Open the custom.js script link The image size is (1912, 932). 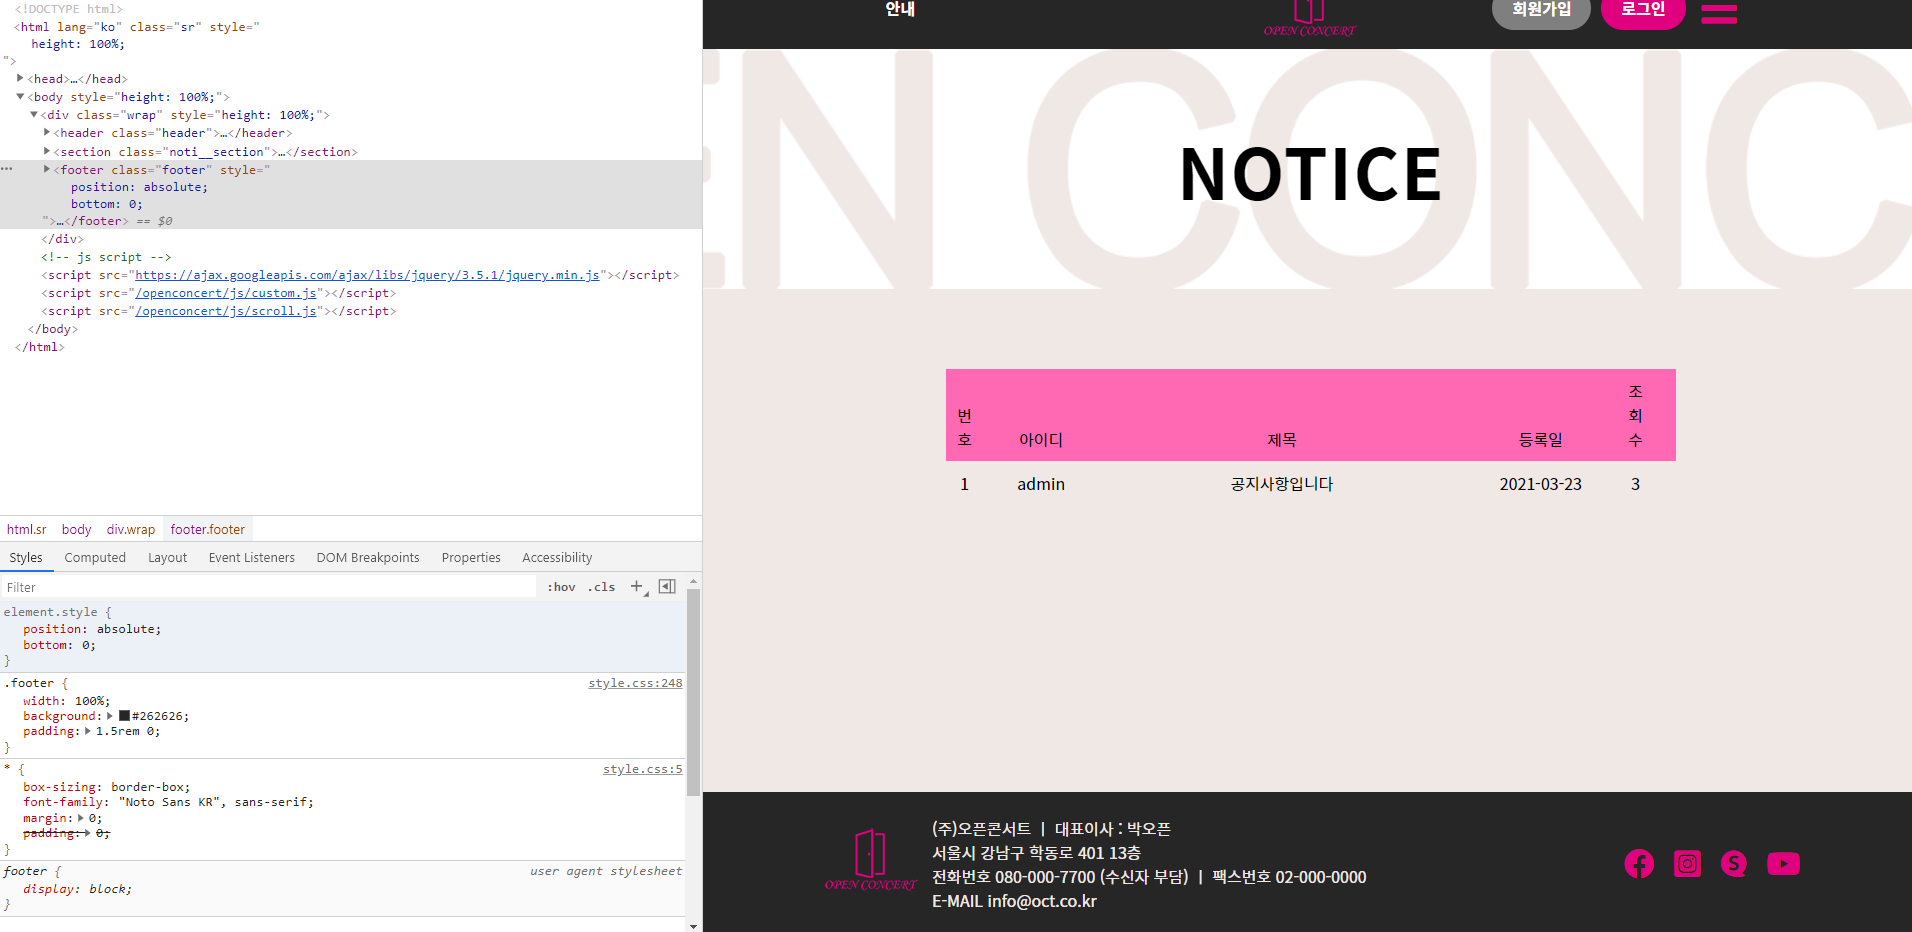click(226, 293)
